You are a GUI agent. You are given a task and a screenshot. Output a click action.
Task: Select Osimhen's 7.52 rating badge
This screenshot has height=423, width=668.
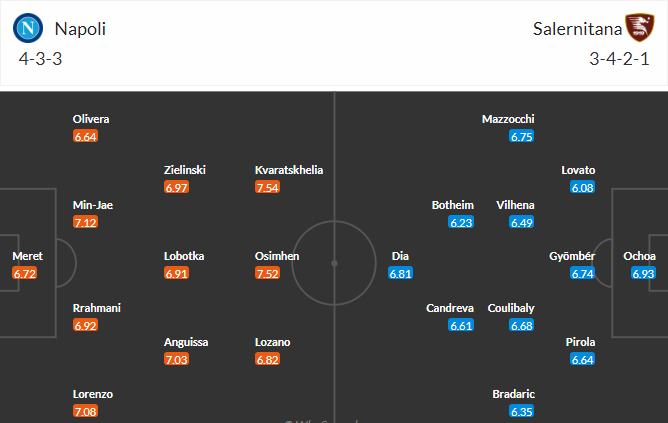point(268,273)
